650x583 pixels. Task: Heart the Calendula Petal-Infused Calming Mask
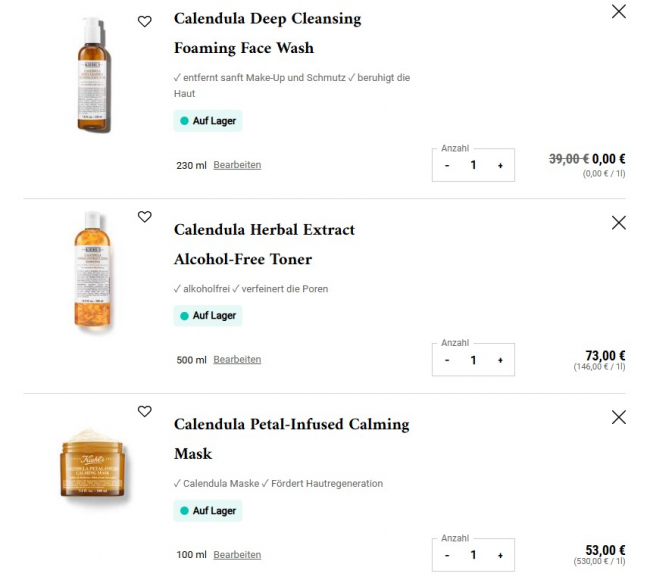click(145, 411)
